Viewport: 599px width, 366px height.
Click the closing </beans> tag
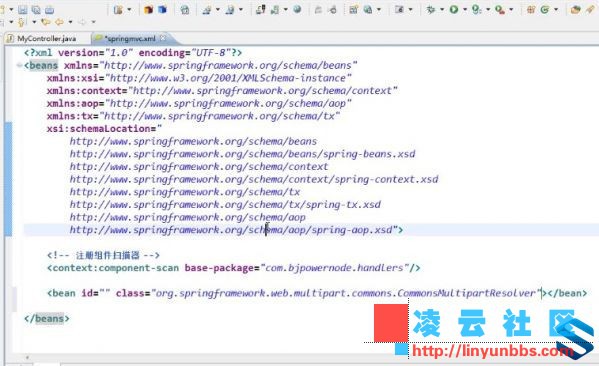(x=47, y=318)
